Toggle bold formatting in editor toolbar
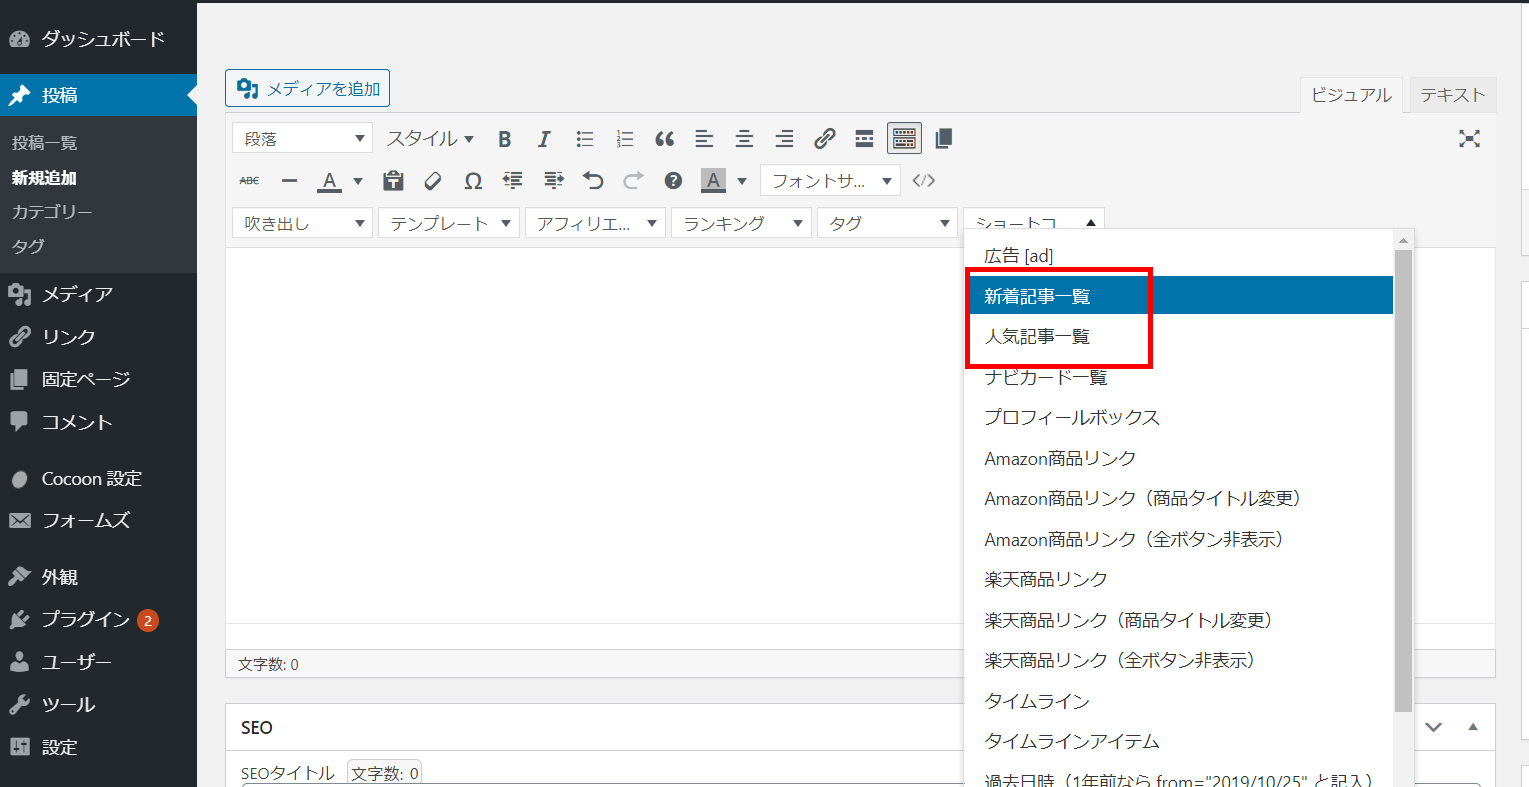 point(505,139)
